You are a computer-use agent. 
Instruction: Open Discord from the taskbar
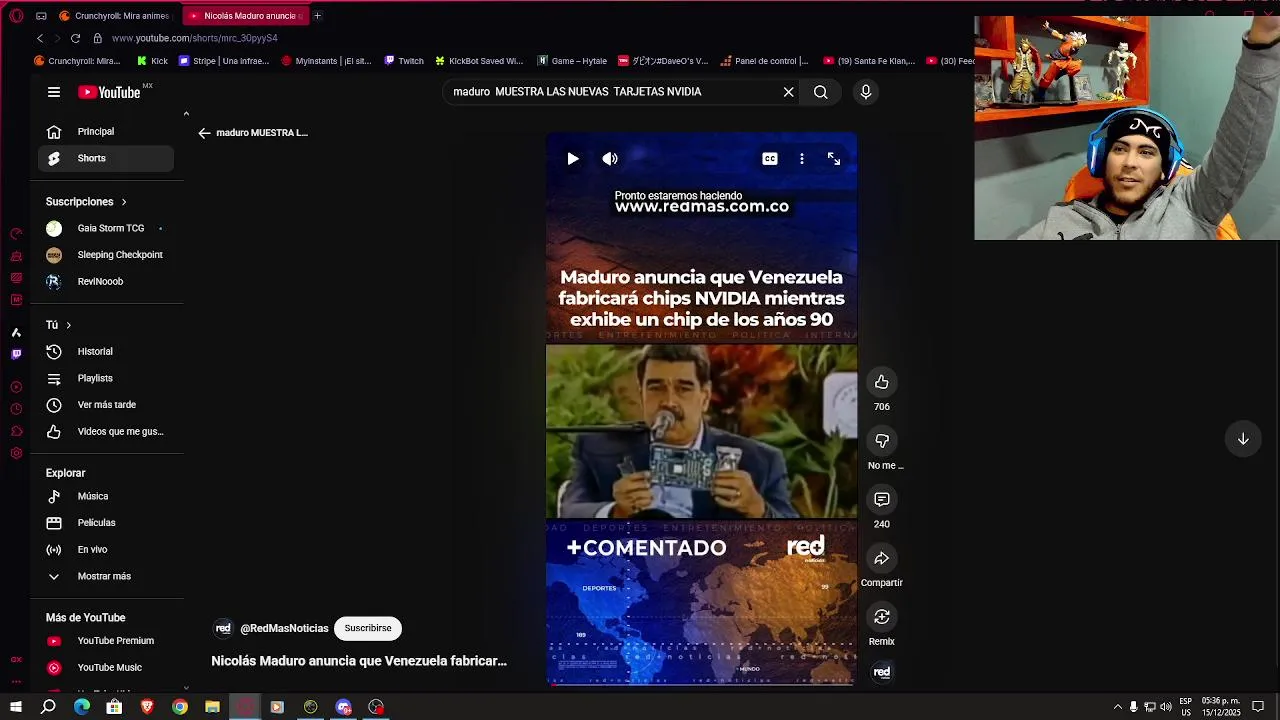click(x=343, y=707)
